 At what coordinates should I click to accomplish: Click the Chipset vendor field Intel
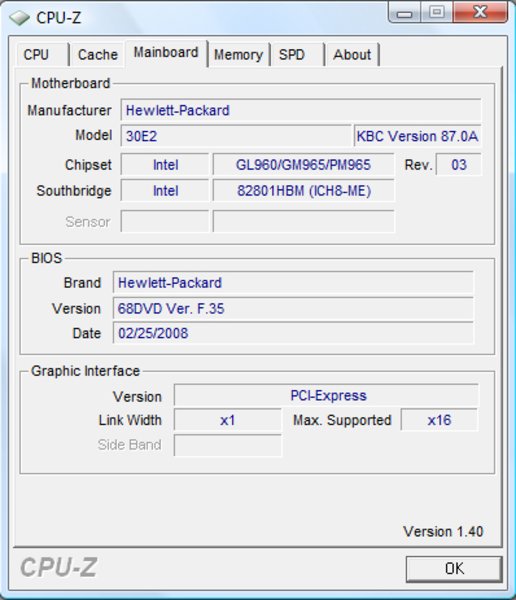tap(165, 165)
